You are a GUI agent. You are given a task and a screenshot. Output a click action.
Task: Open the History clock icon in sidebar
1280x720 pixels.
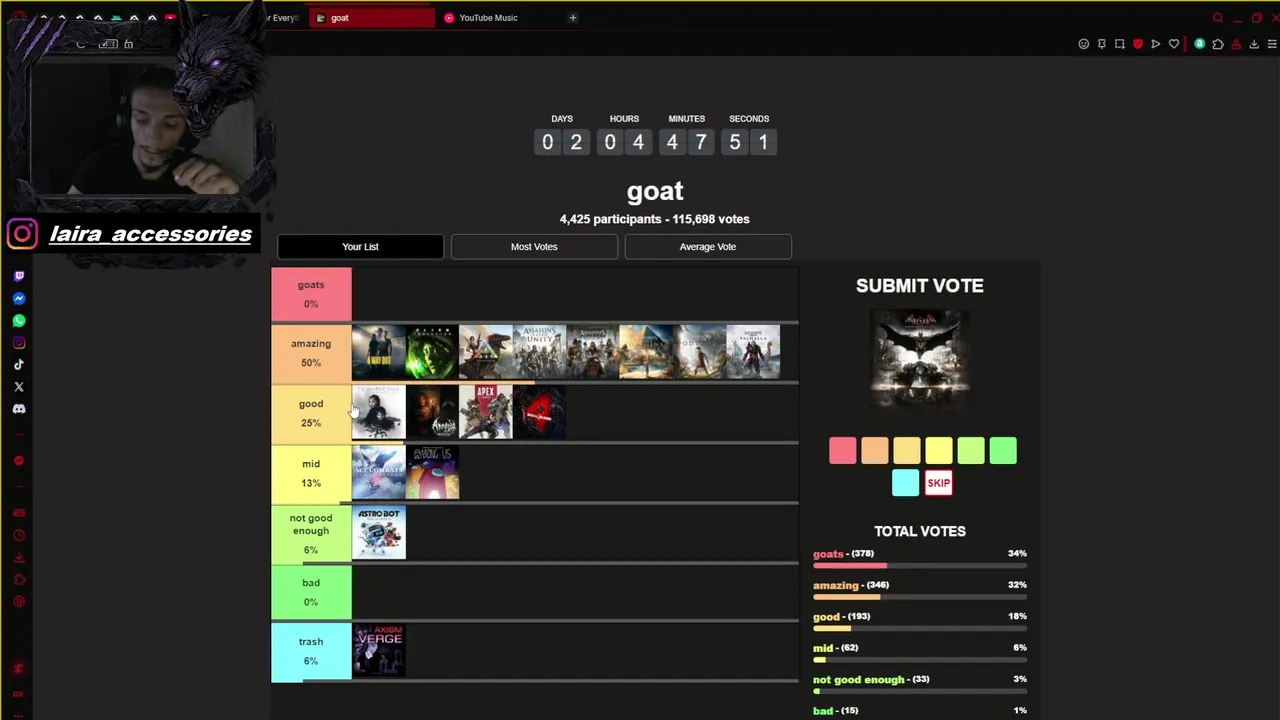click(x=19, y=535)
